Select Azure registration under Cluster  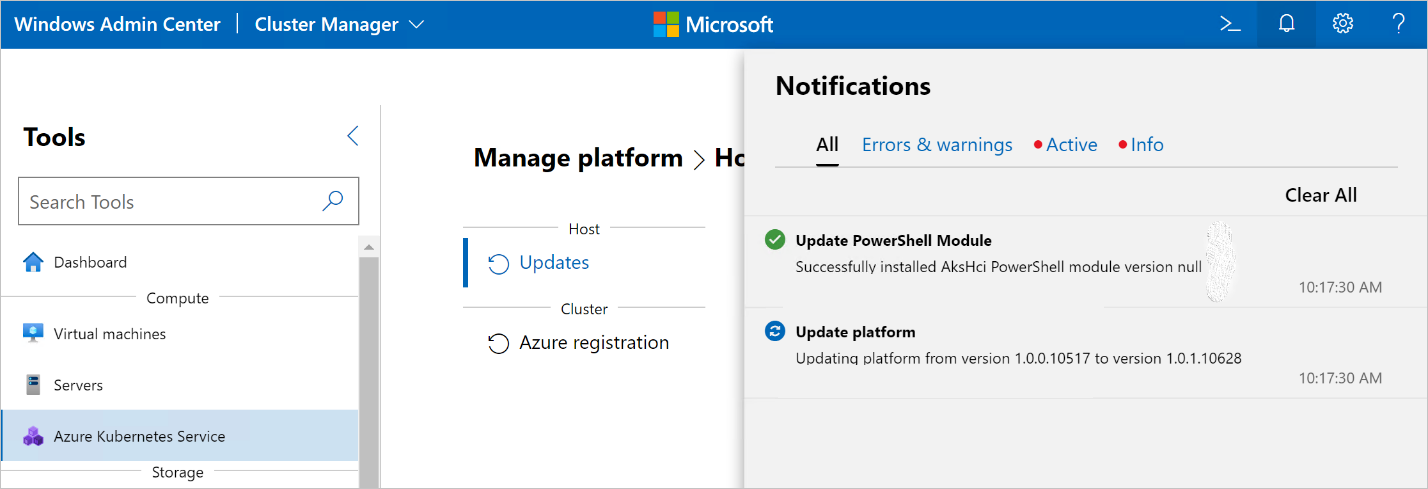click(594, 342)
